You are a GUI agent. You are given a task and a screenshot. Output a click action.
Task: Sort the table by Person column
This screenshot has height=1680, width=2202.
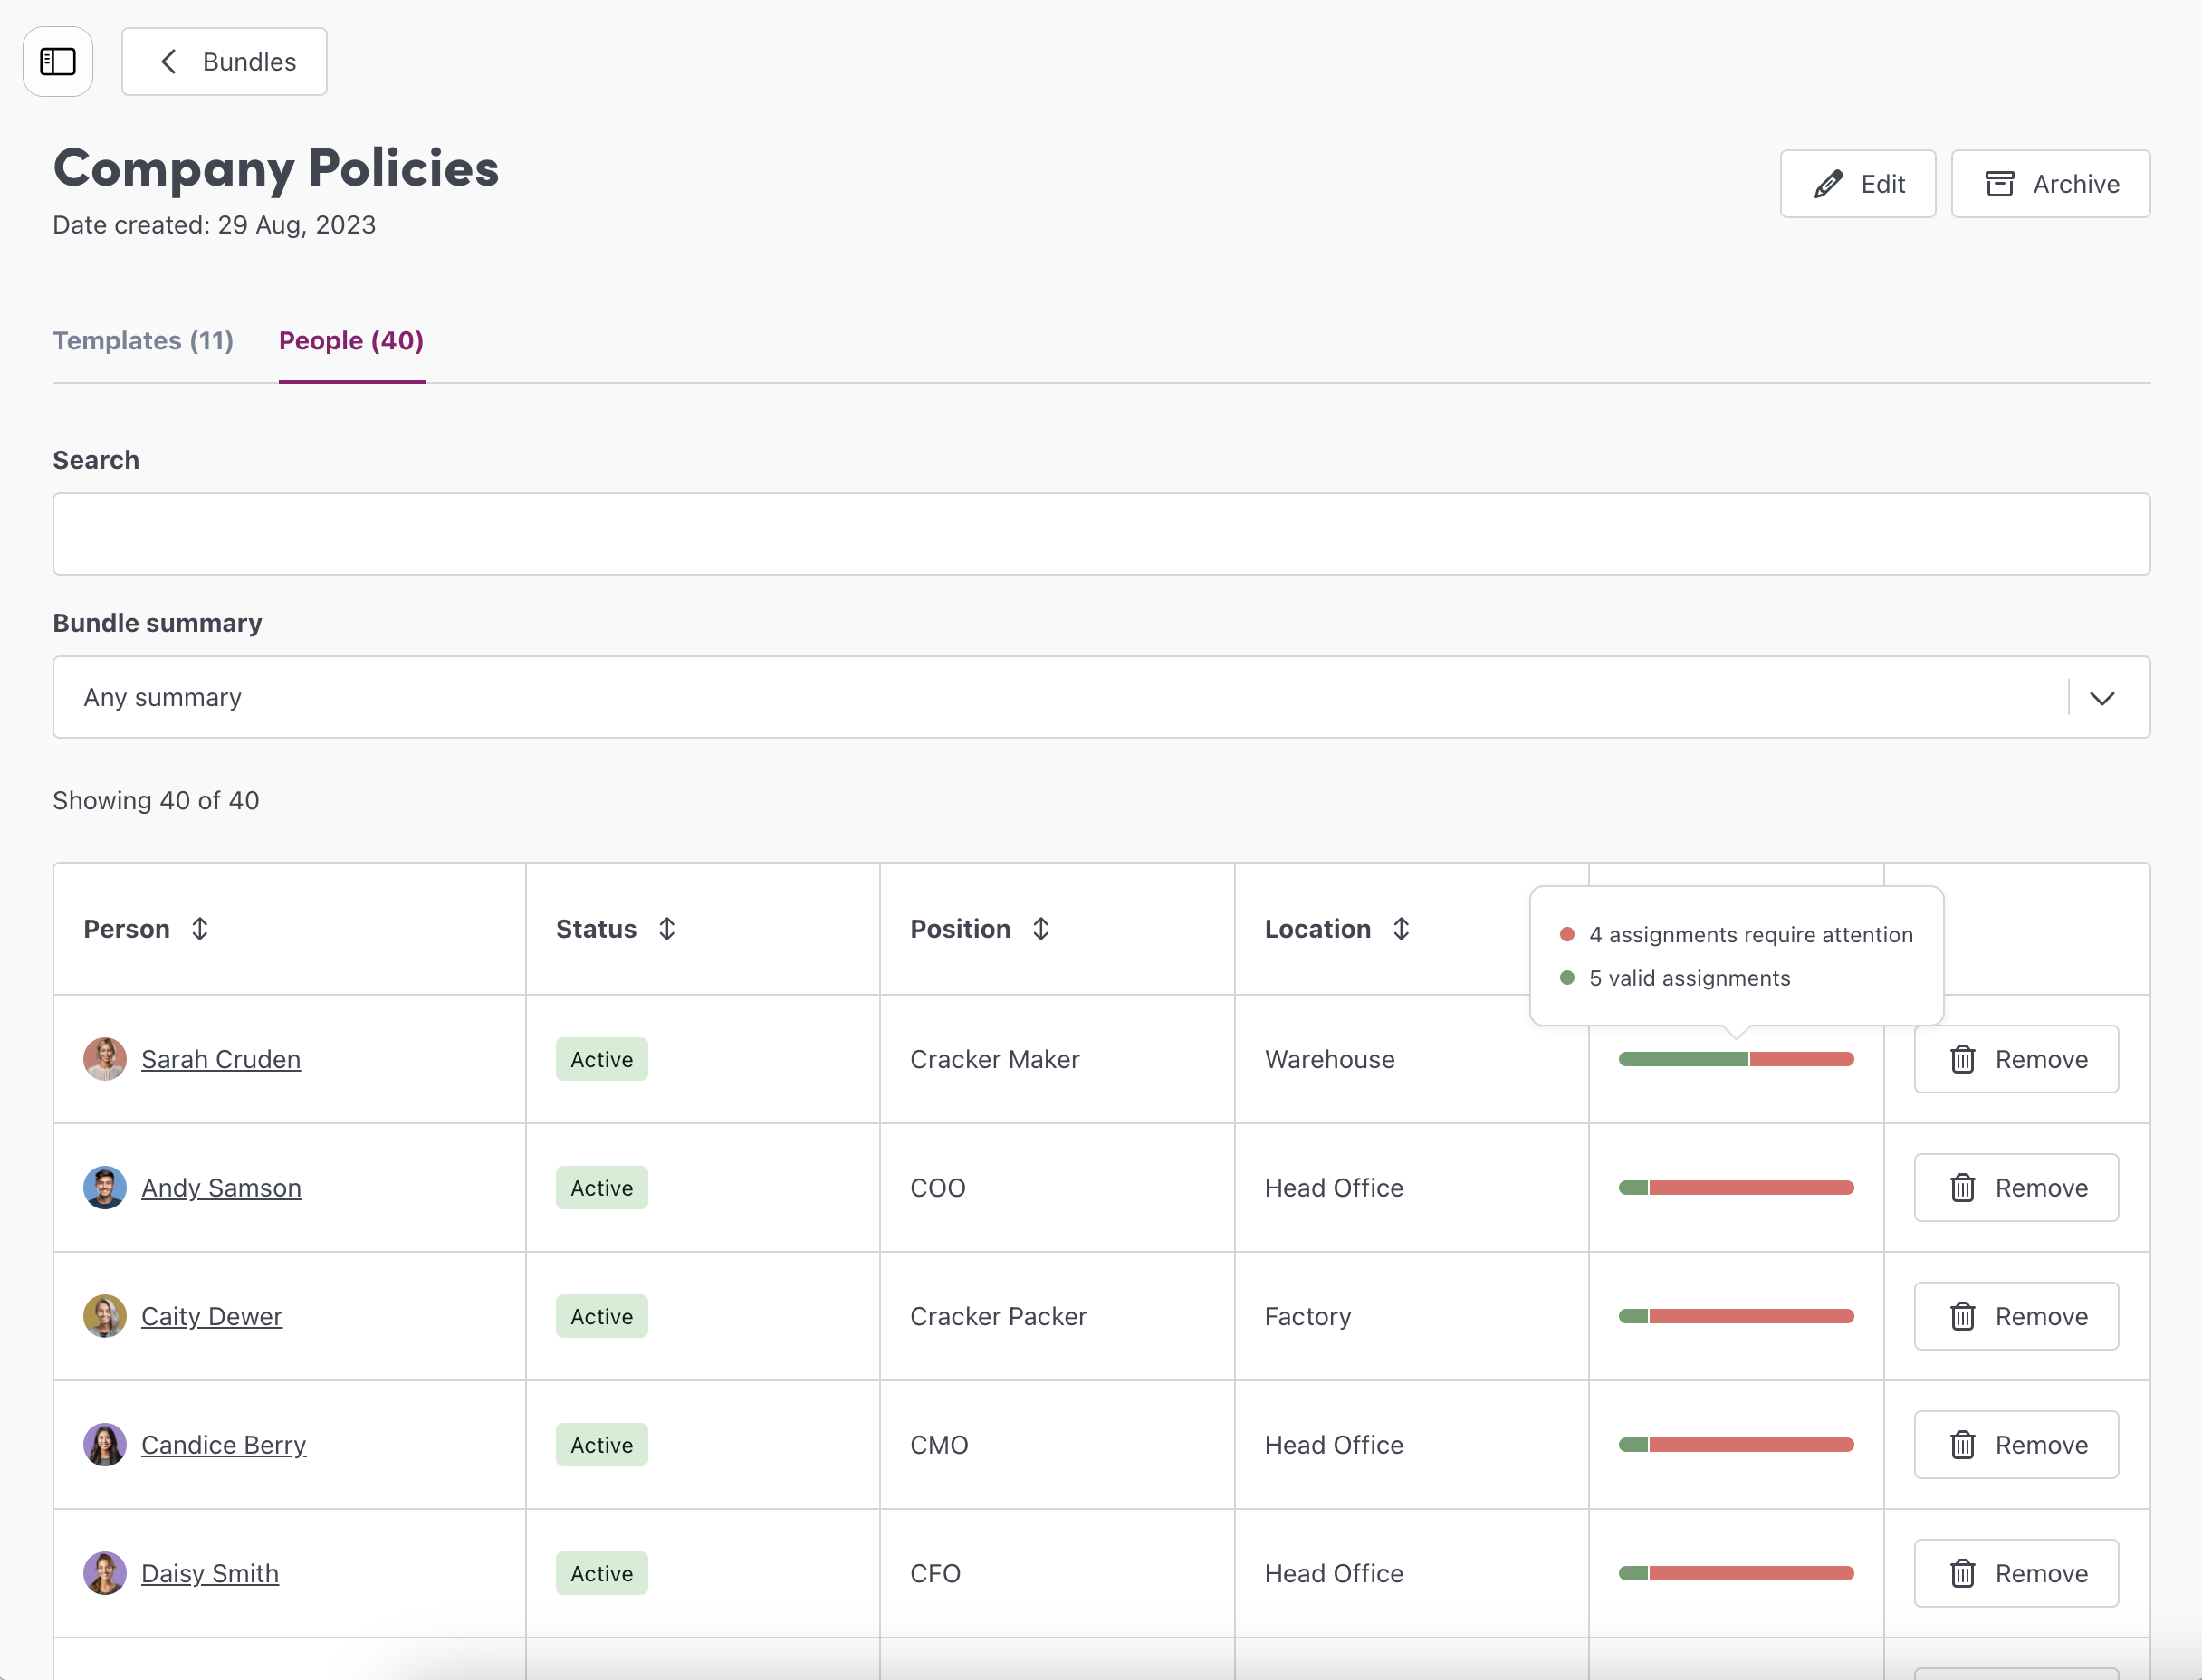coord(199,929)
